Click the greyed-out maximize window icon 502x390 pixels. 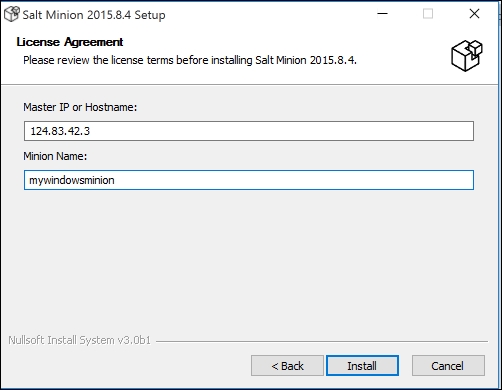point(428,14)
